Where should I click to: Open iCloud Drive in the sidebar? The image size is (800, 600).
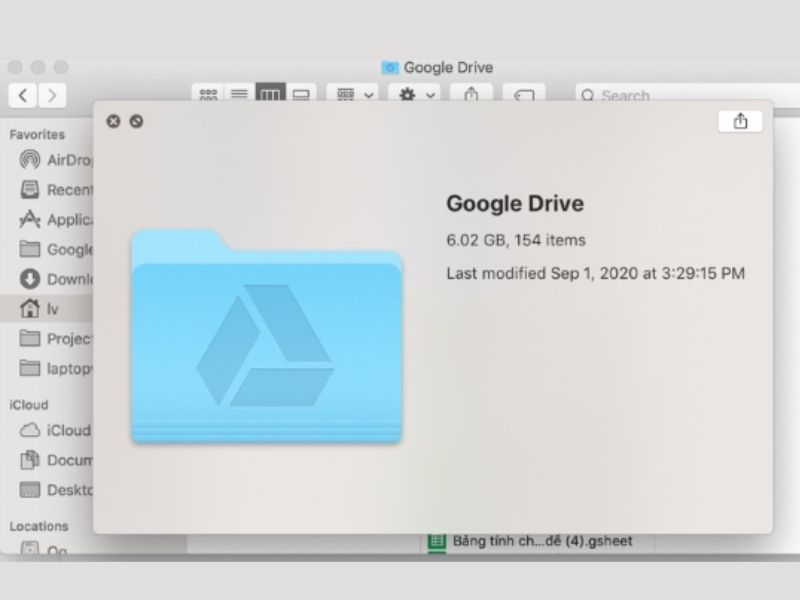click(x=55, y=430)
